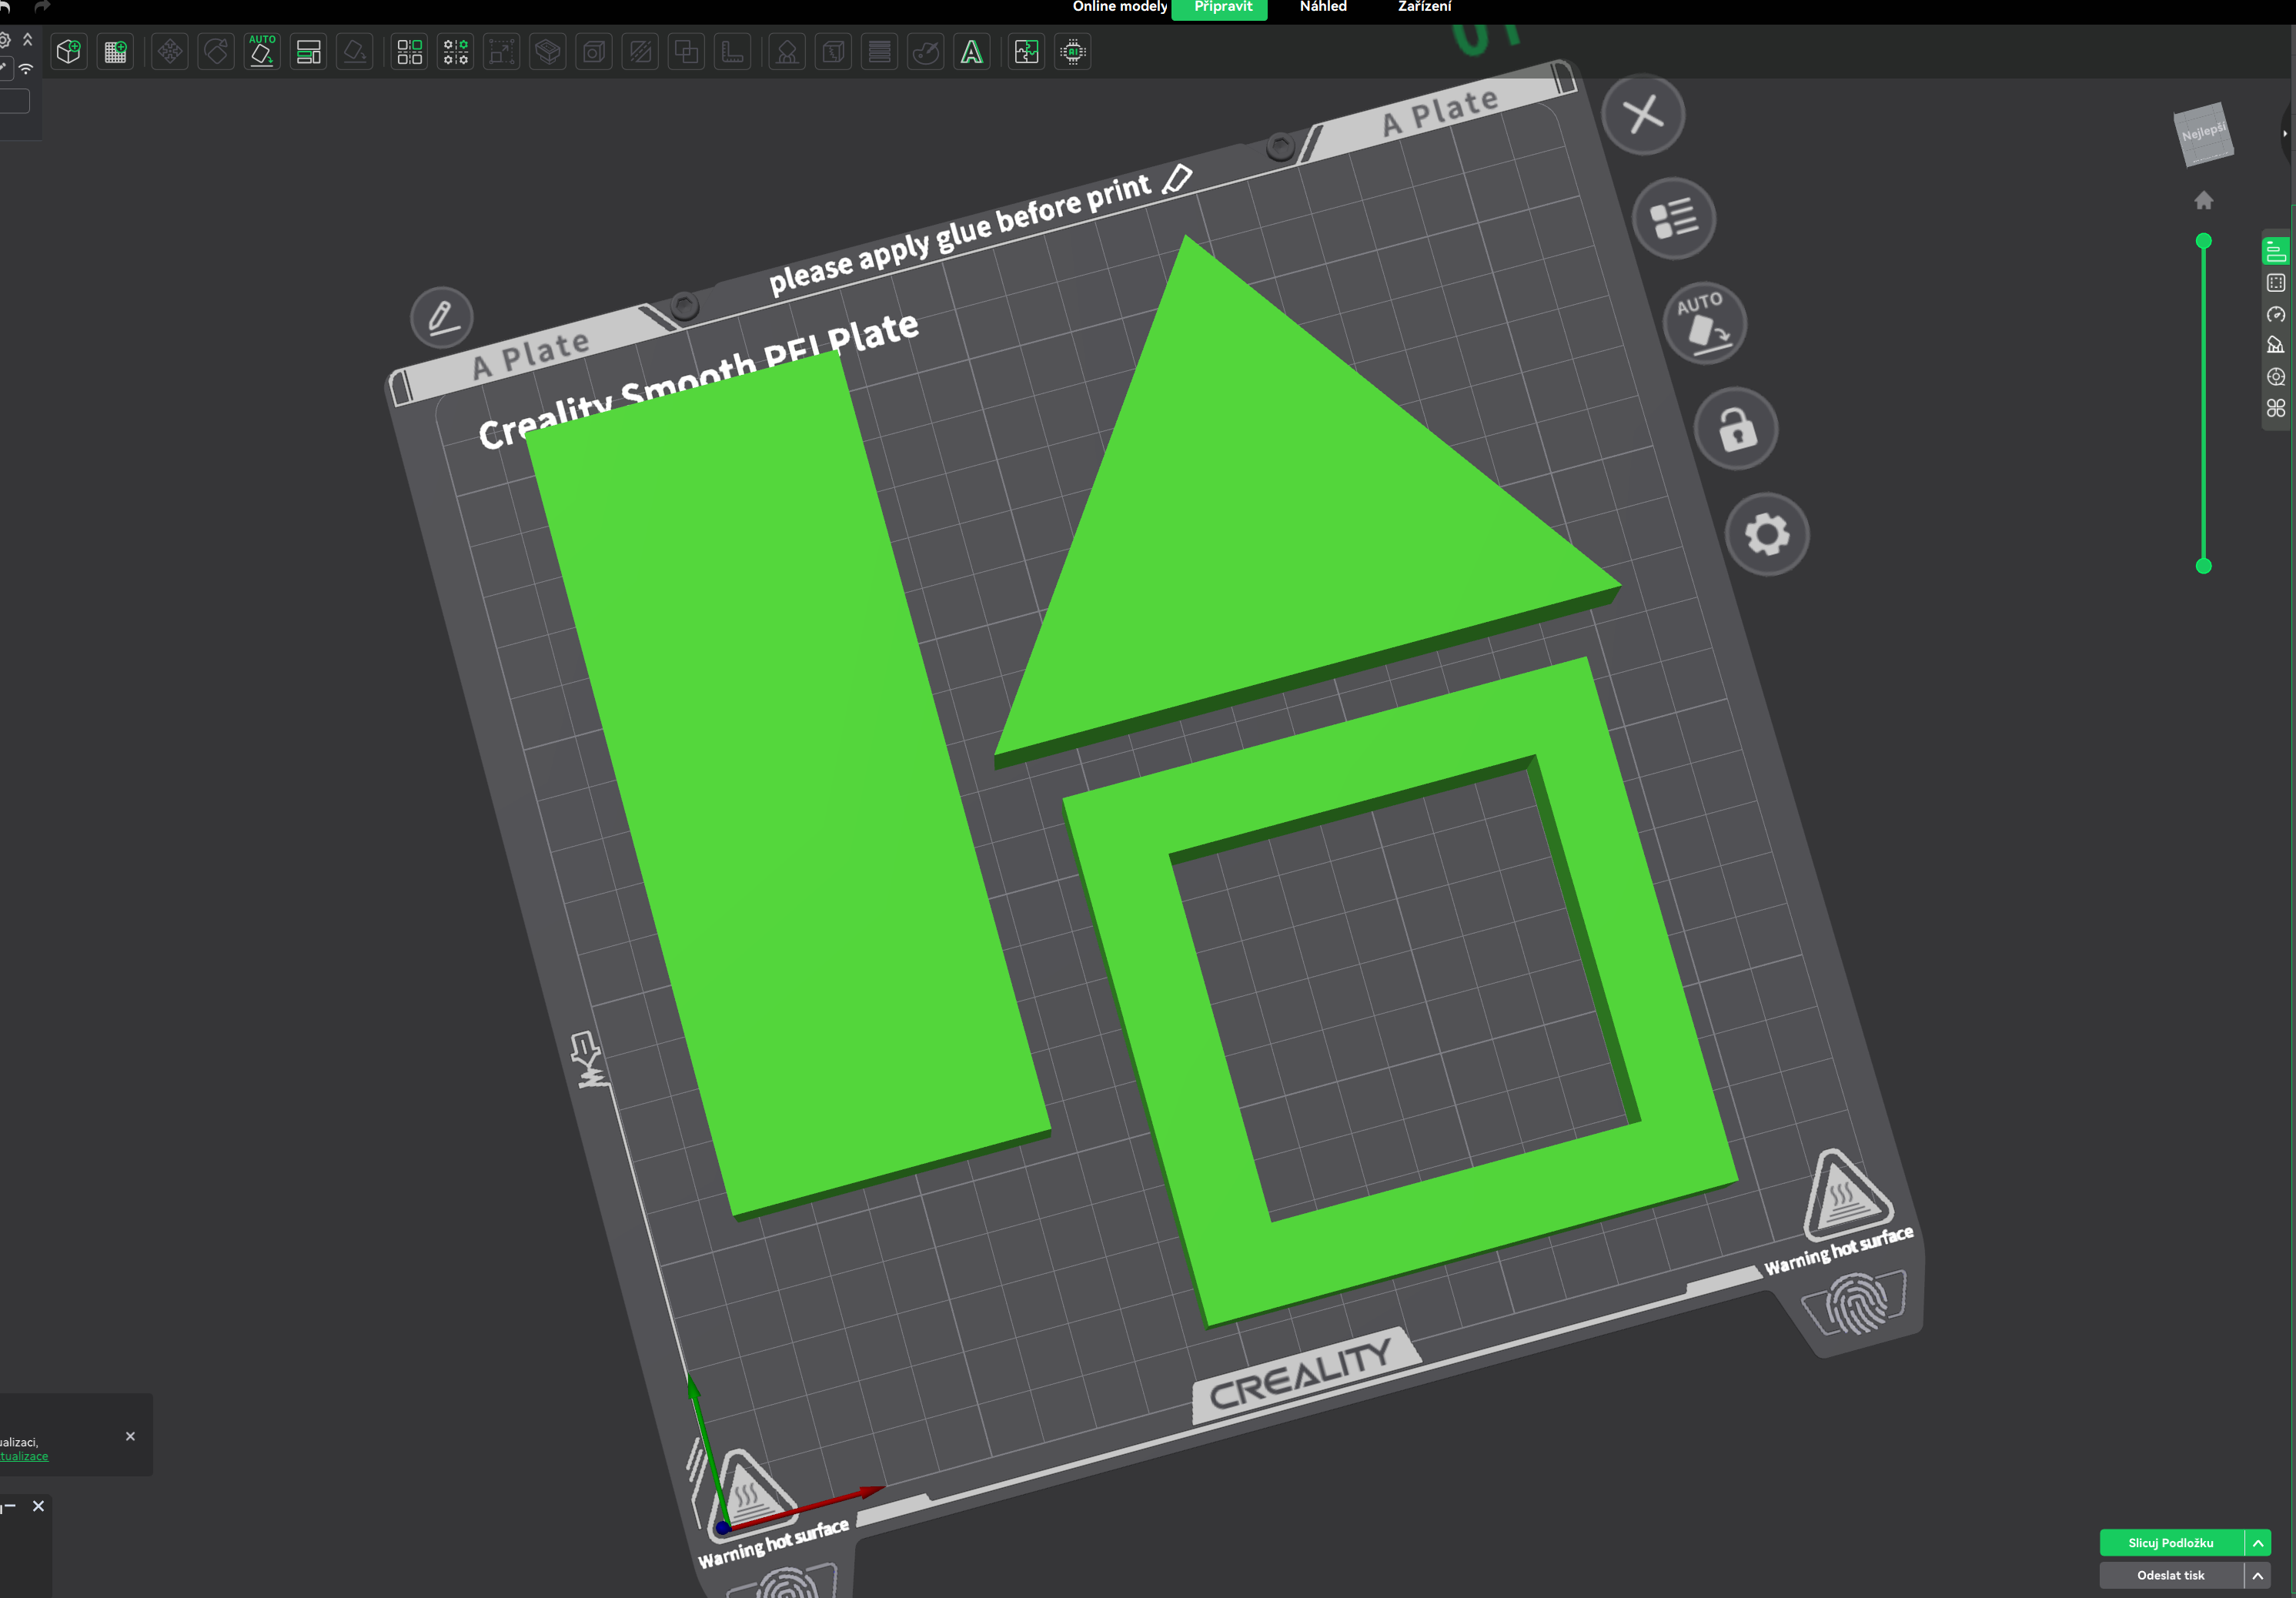Expand the Odeslat tisk dropdown arrow
Image resolution: width=2296 pixels, height=1598 pixels.
[2258, 1575]
